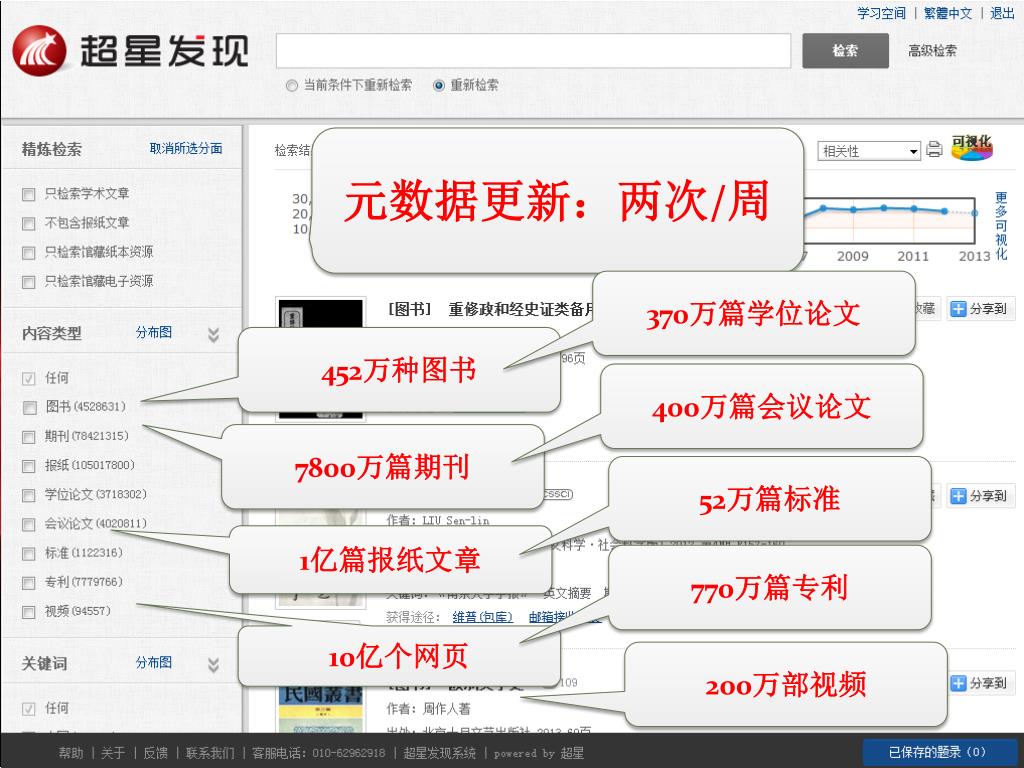This screenshot has height=768, width=1024.
Task: Open 分布图 link for 内容类型
Action: click(x=153, y=332)
